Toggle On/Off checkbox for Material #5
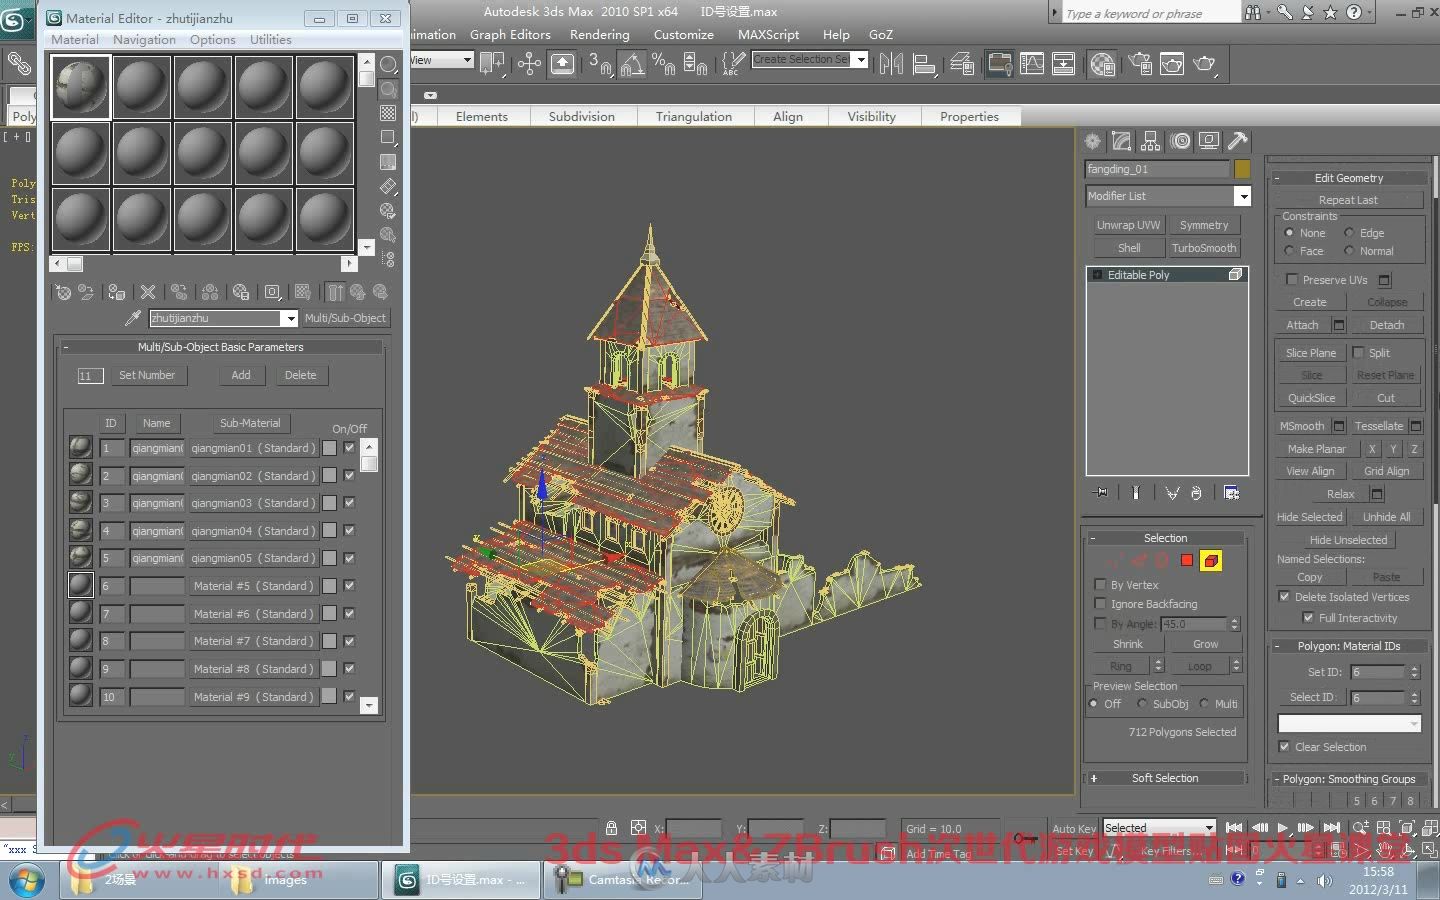Image resolution: width=1440 pixels, height=900 pixels. point(349,586)
